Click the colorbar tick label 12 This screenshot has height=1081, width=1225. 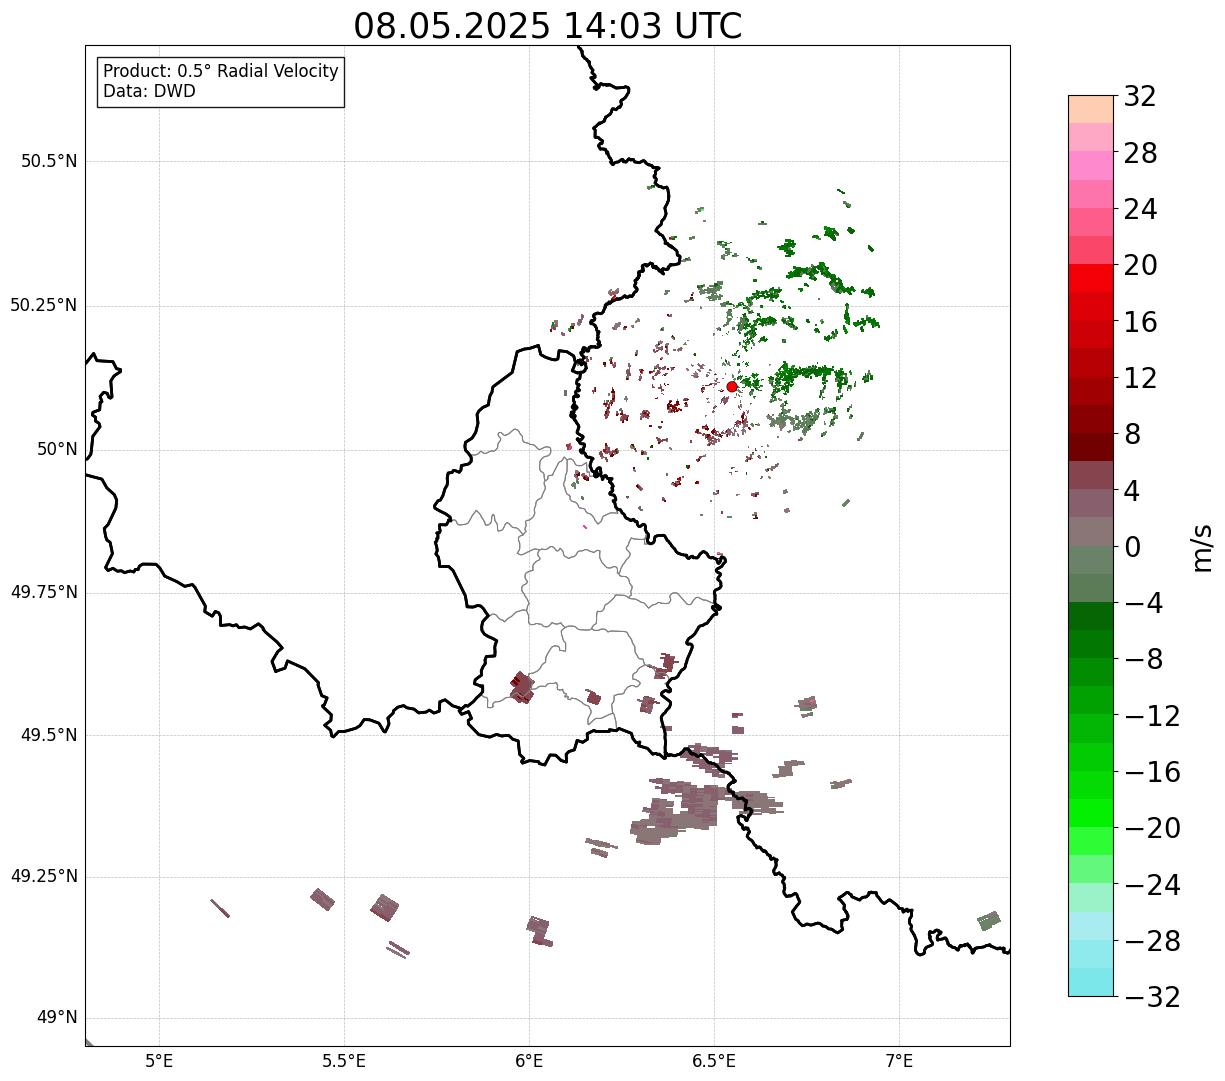[1140, 378]
